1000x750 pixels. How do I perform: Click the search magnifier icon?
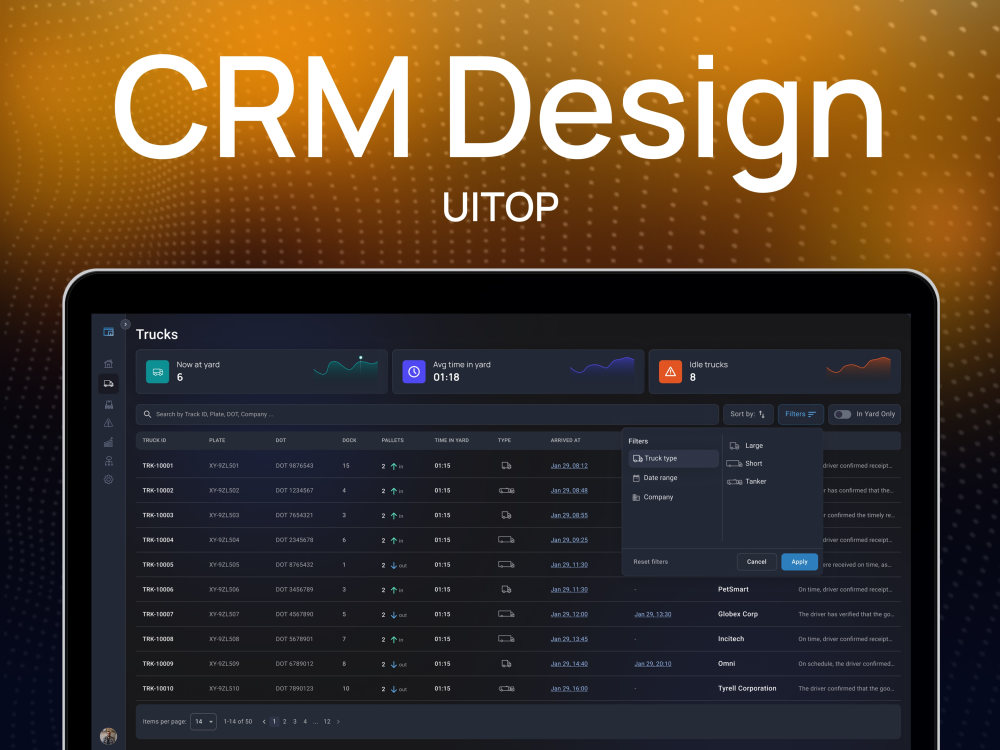[147, 414]
